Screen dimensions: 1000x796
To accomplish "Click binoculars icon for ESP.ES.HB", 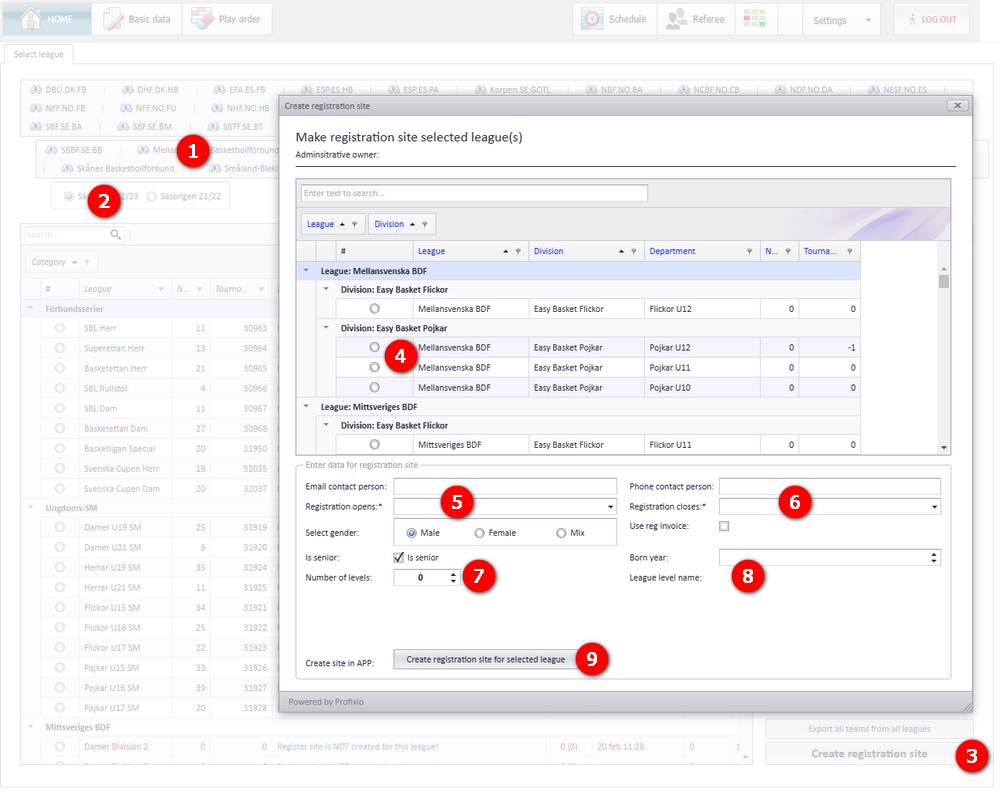I will (307, 90).
